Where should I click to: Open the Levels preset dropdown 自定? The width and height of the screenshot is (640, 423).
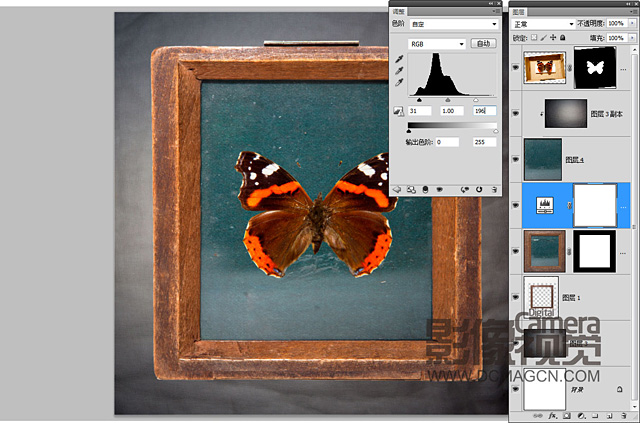pyautogui.click(x=454, y=24)
